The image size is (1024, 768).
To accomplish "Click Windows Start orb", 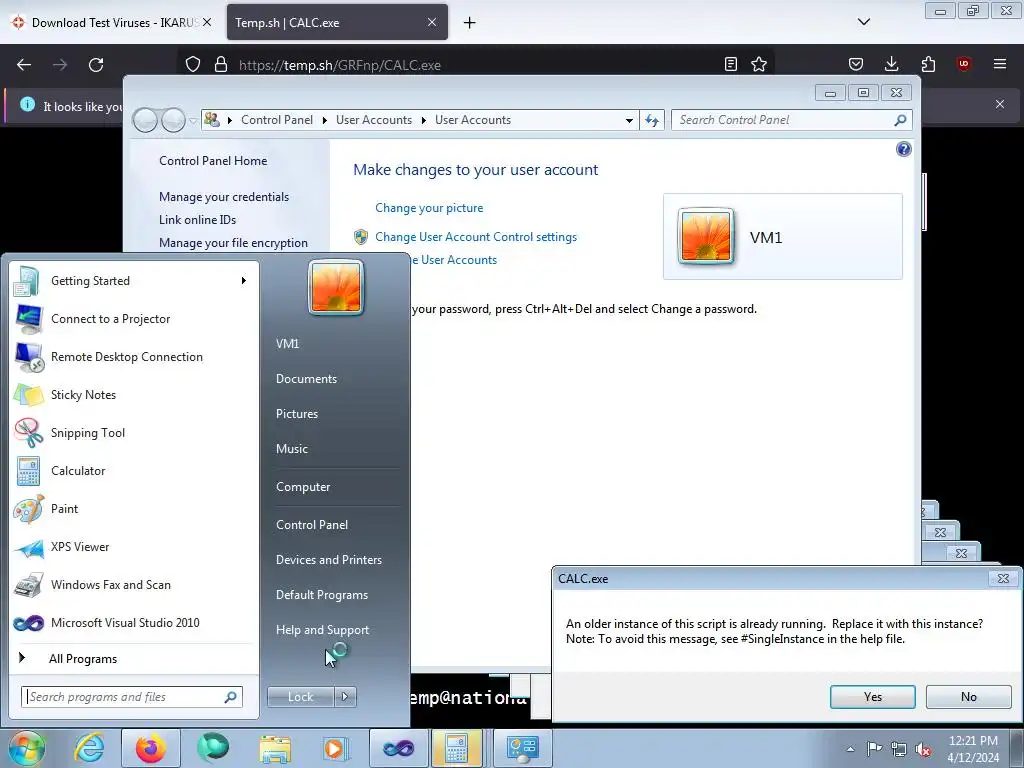I will click(x=27, y=748).
